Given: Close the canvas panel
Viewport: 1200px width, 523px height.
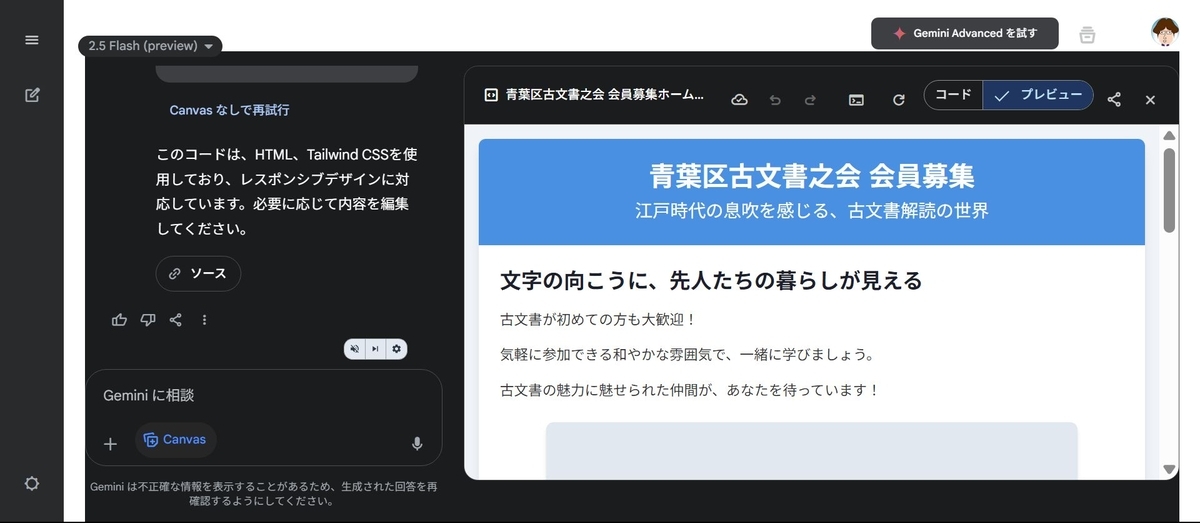Looking at the screenshot, I should coord(1150,100).
